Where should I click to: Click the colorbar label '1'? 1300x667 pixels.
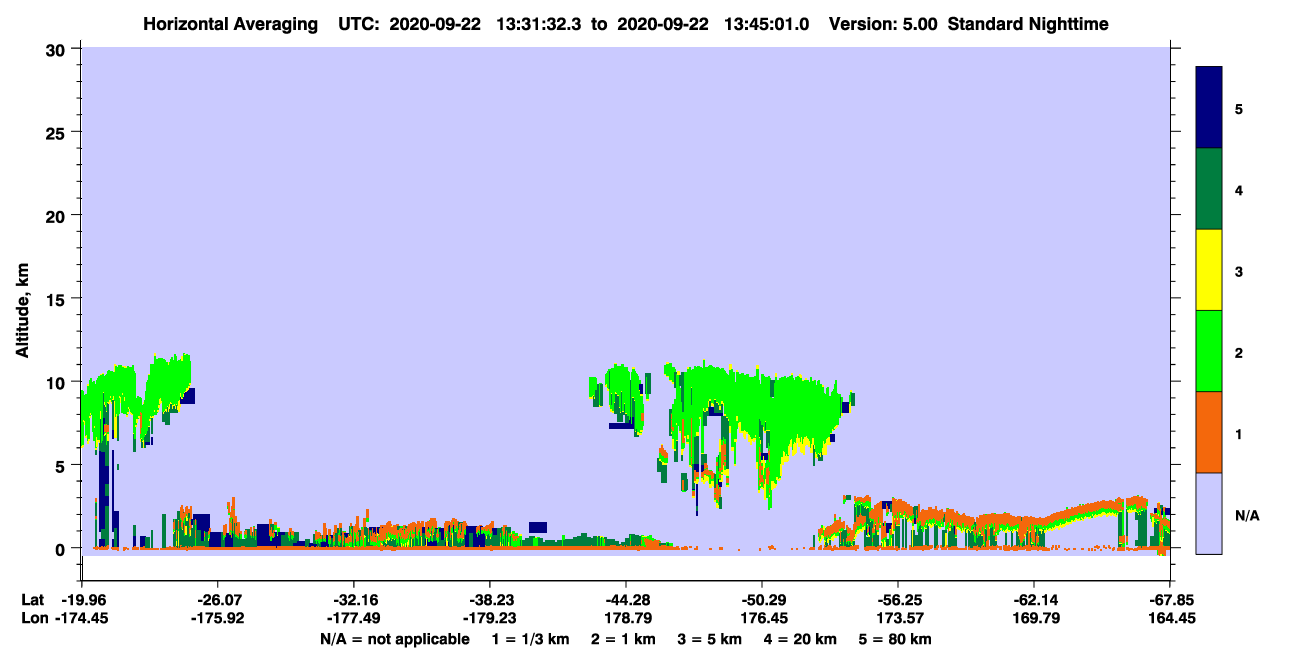pos(1239,434)
